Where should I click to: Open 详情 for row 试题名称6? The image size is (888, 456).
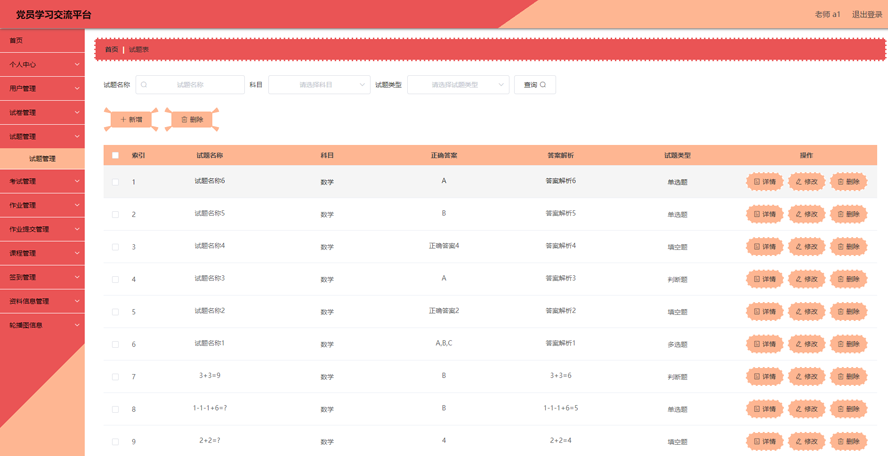click(765, 182)
